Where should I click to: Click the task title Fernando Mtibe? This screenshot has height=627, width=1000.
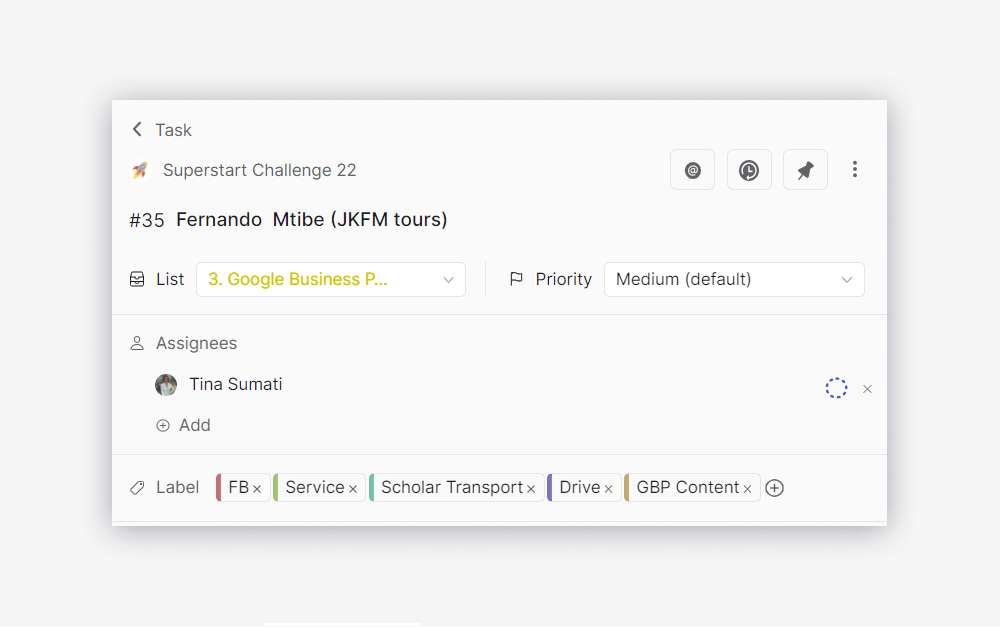coord(311,220)
